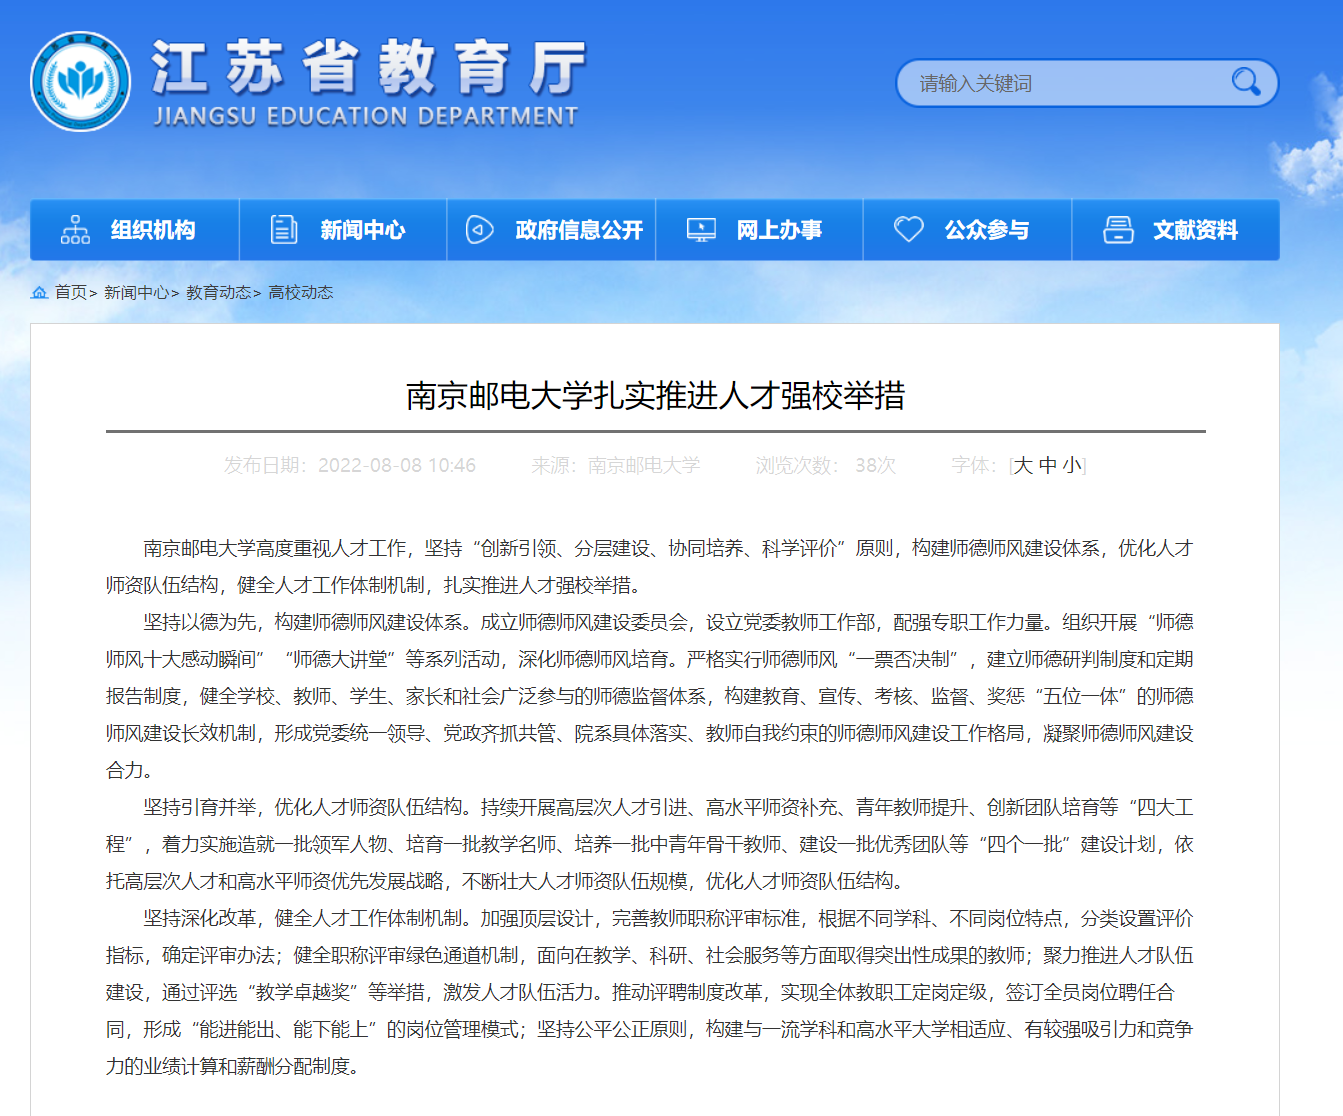This screenshot has width=1343, height=1116.
Task: Click the 组织机构 org chart icon
Action: pos(75,230)
